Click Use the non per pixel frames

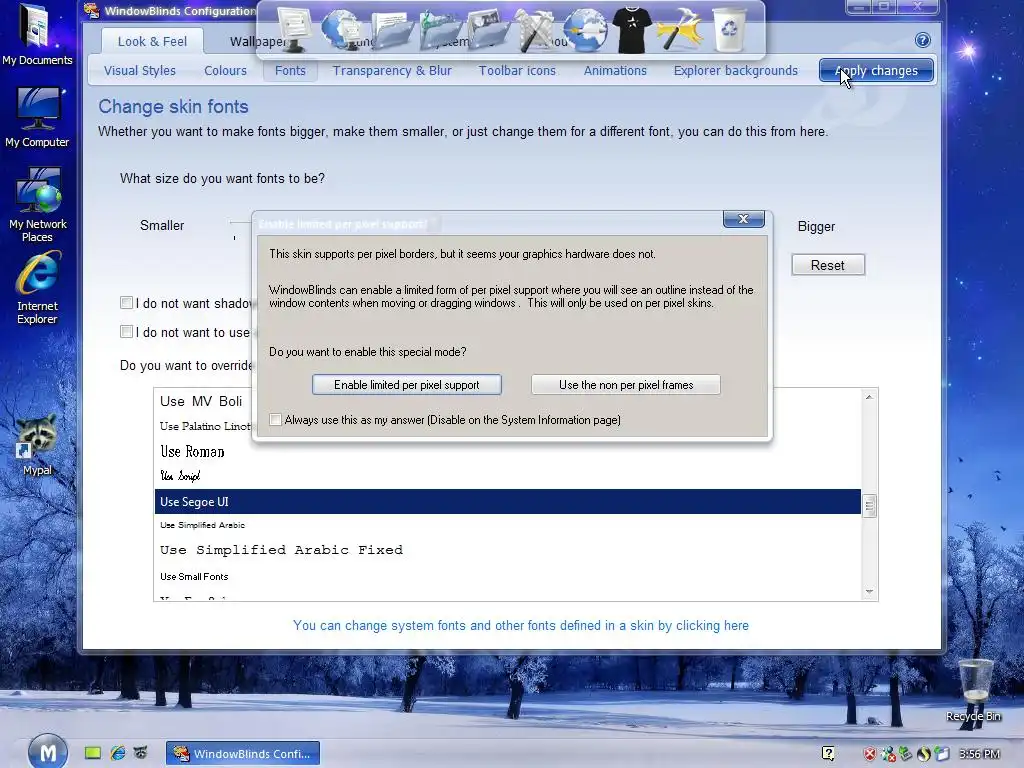pyautogui.click(x=626, y=385)
